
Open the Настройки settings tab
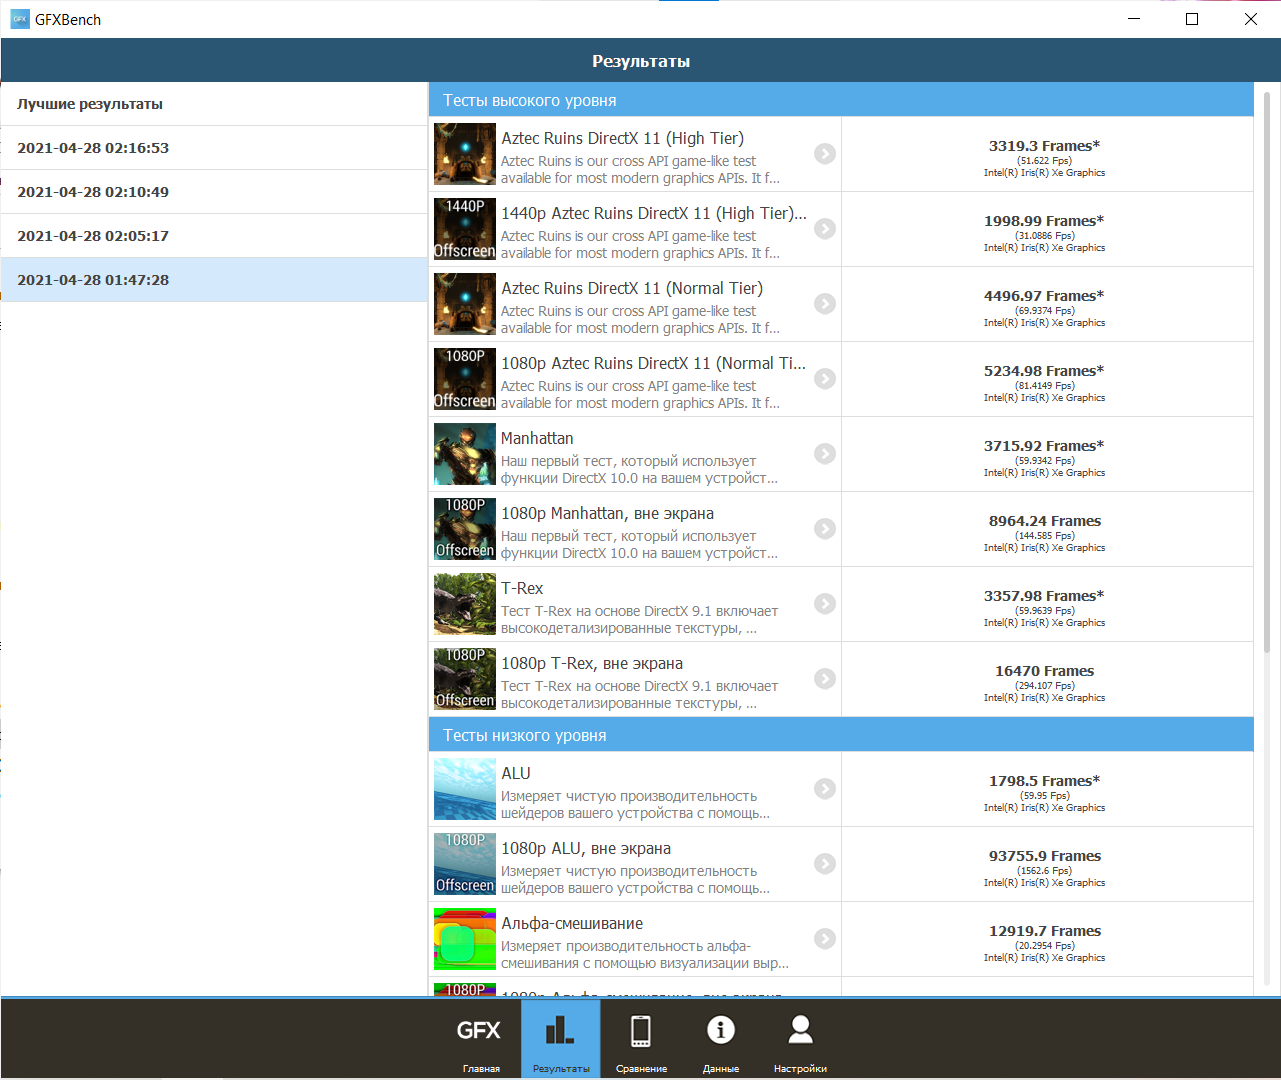click(x=800, y=1039)
